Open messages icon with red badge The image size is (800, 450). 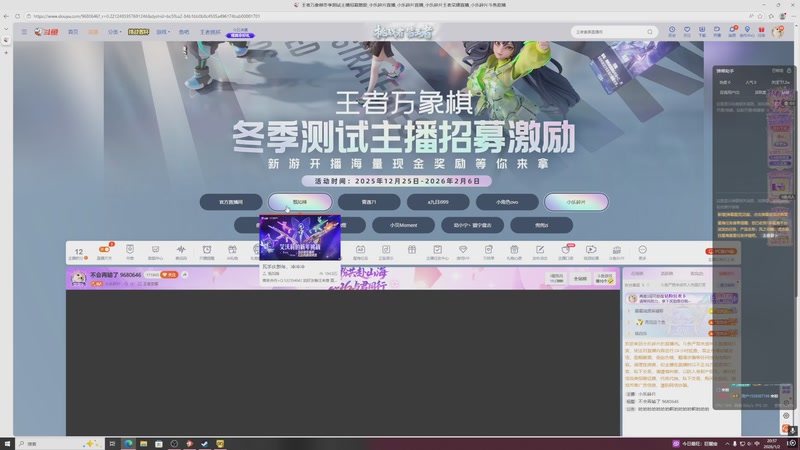732,31
